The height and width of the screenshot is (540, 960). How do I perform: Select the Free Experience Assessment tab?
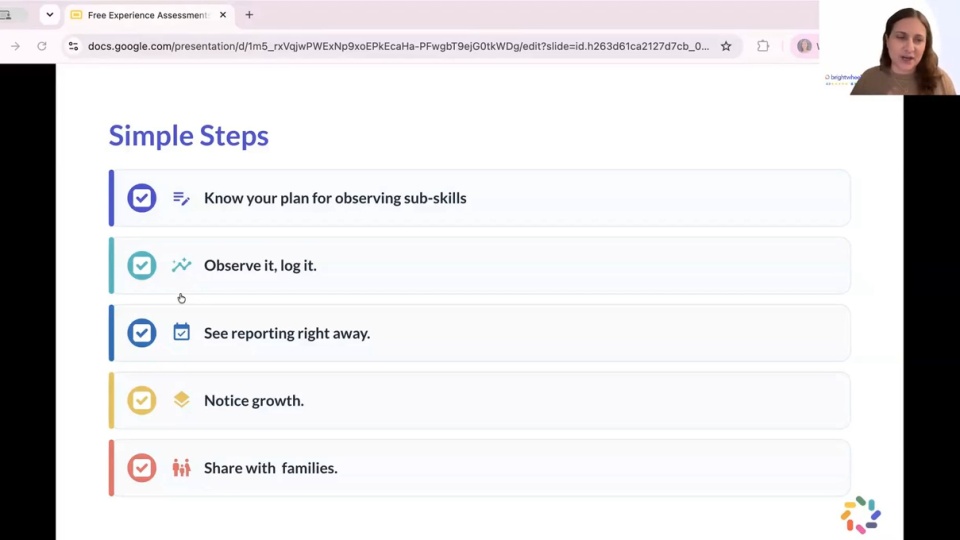tap(149, 15)
